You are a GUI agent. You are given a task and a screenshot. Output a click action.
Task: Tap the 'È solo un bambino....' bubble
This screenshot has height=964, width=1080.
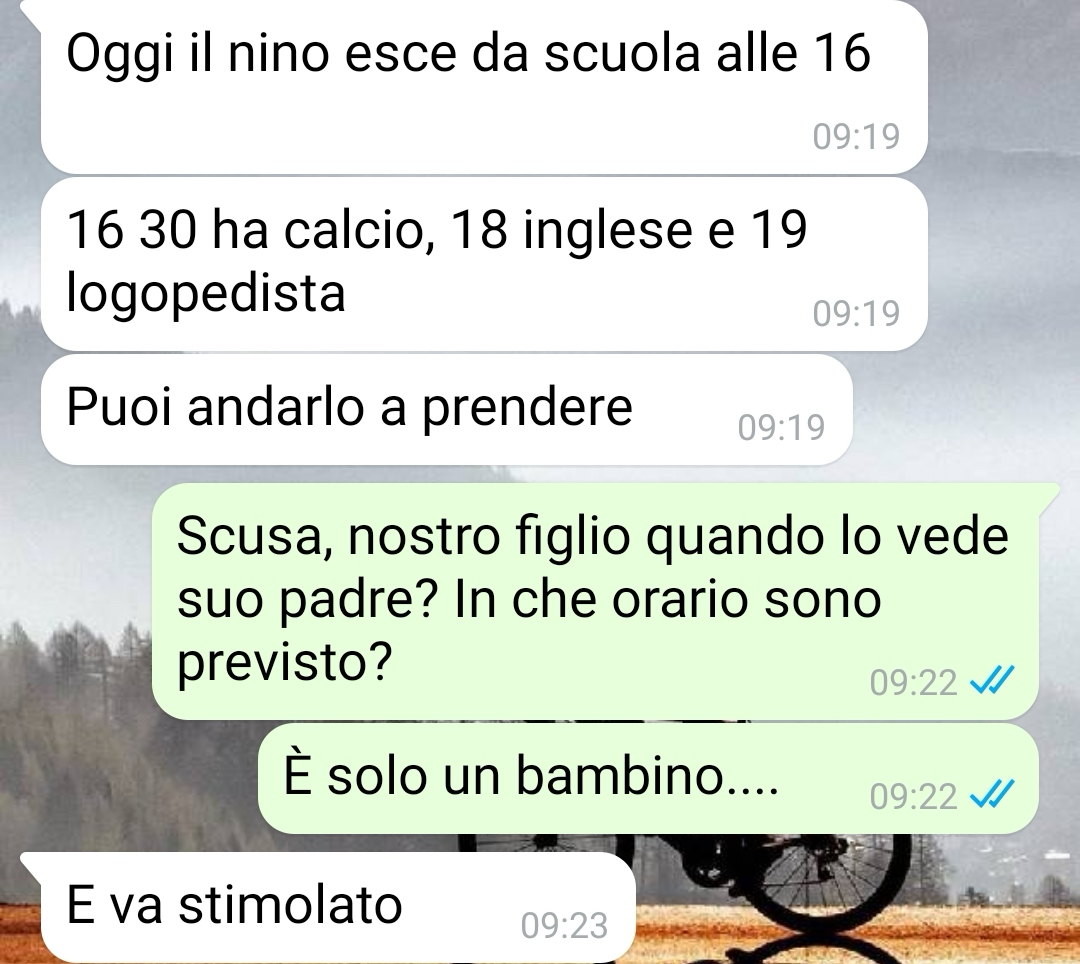point(648,778)
